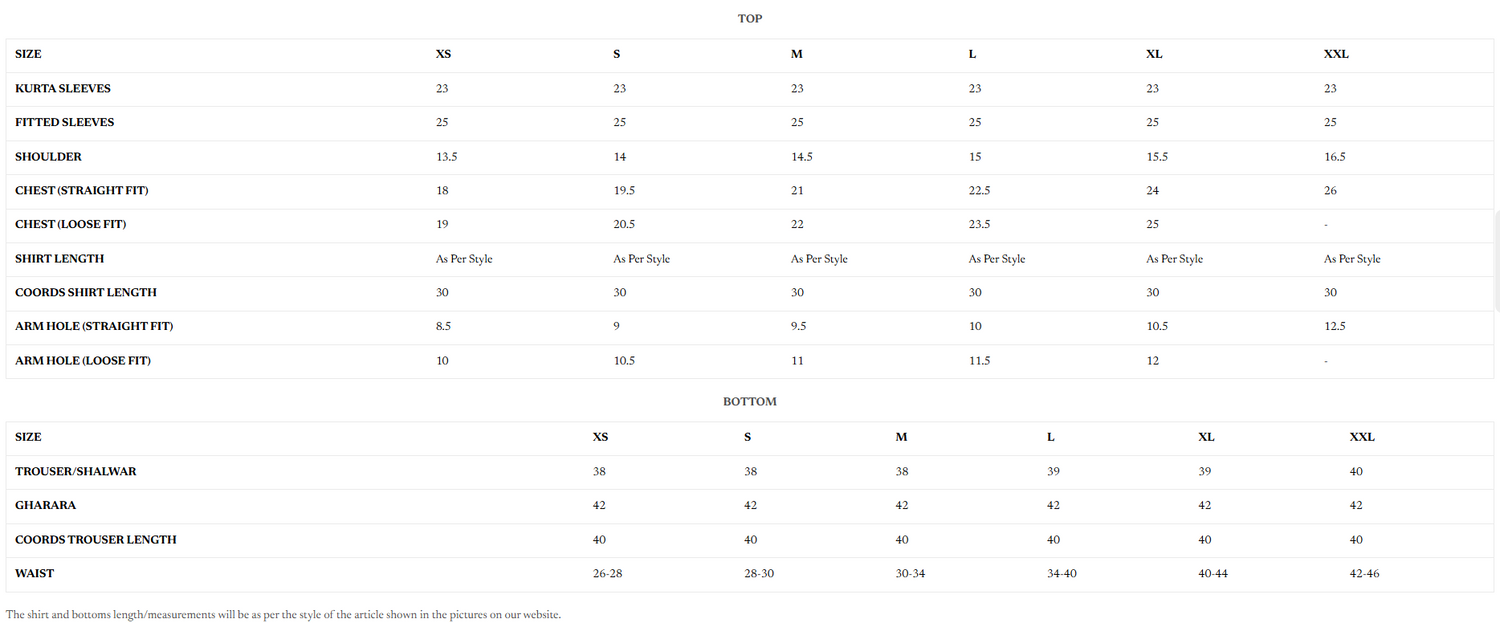The width and height of the screenshot is (1500, 623).
Task: Click the WAIST row label
Action: pos(35,573)
